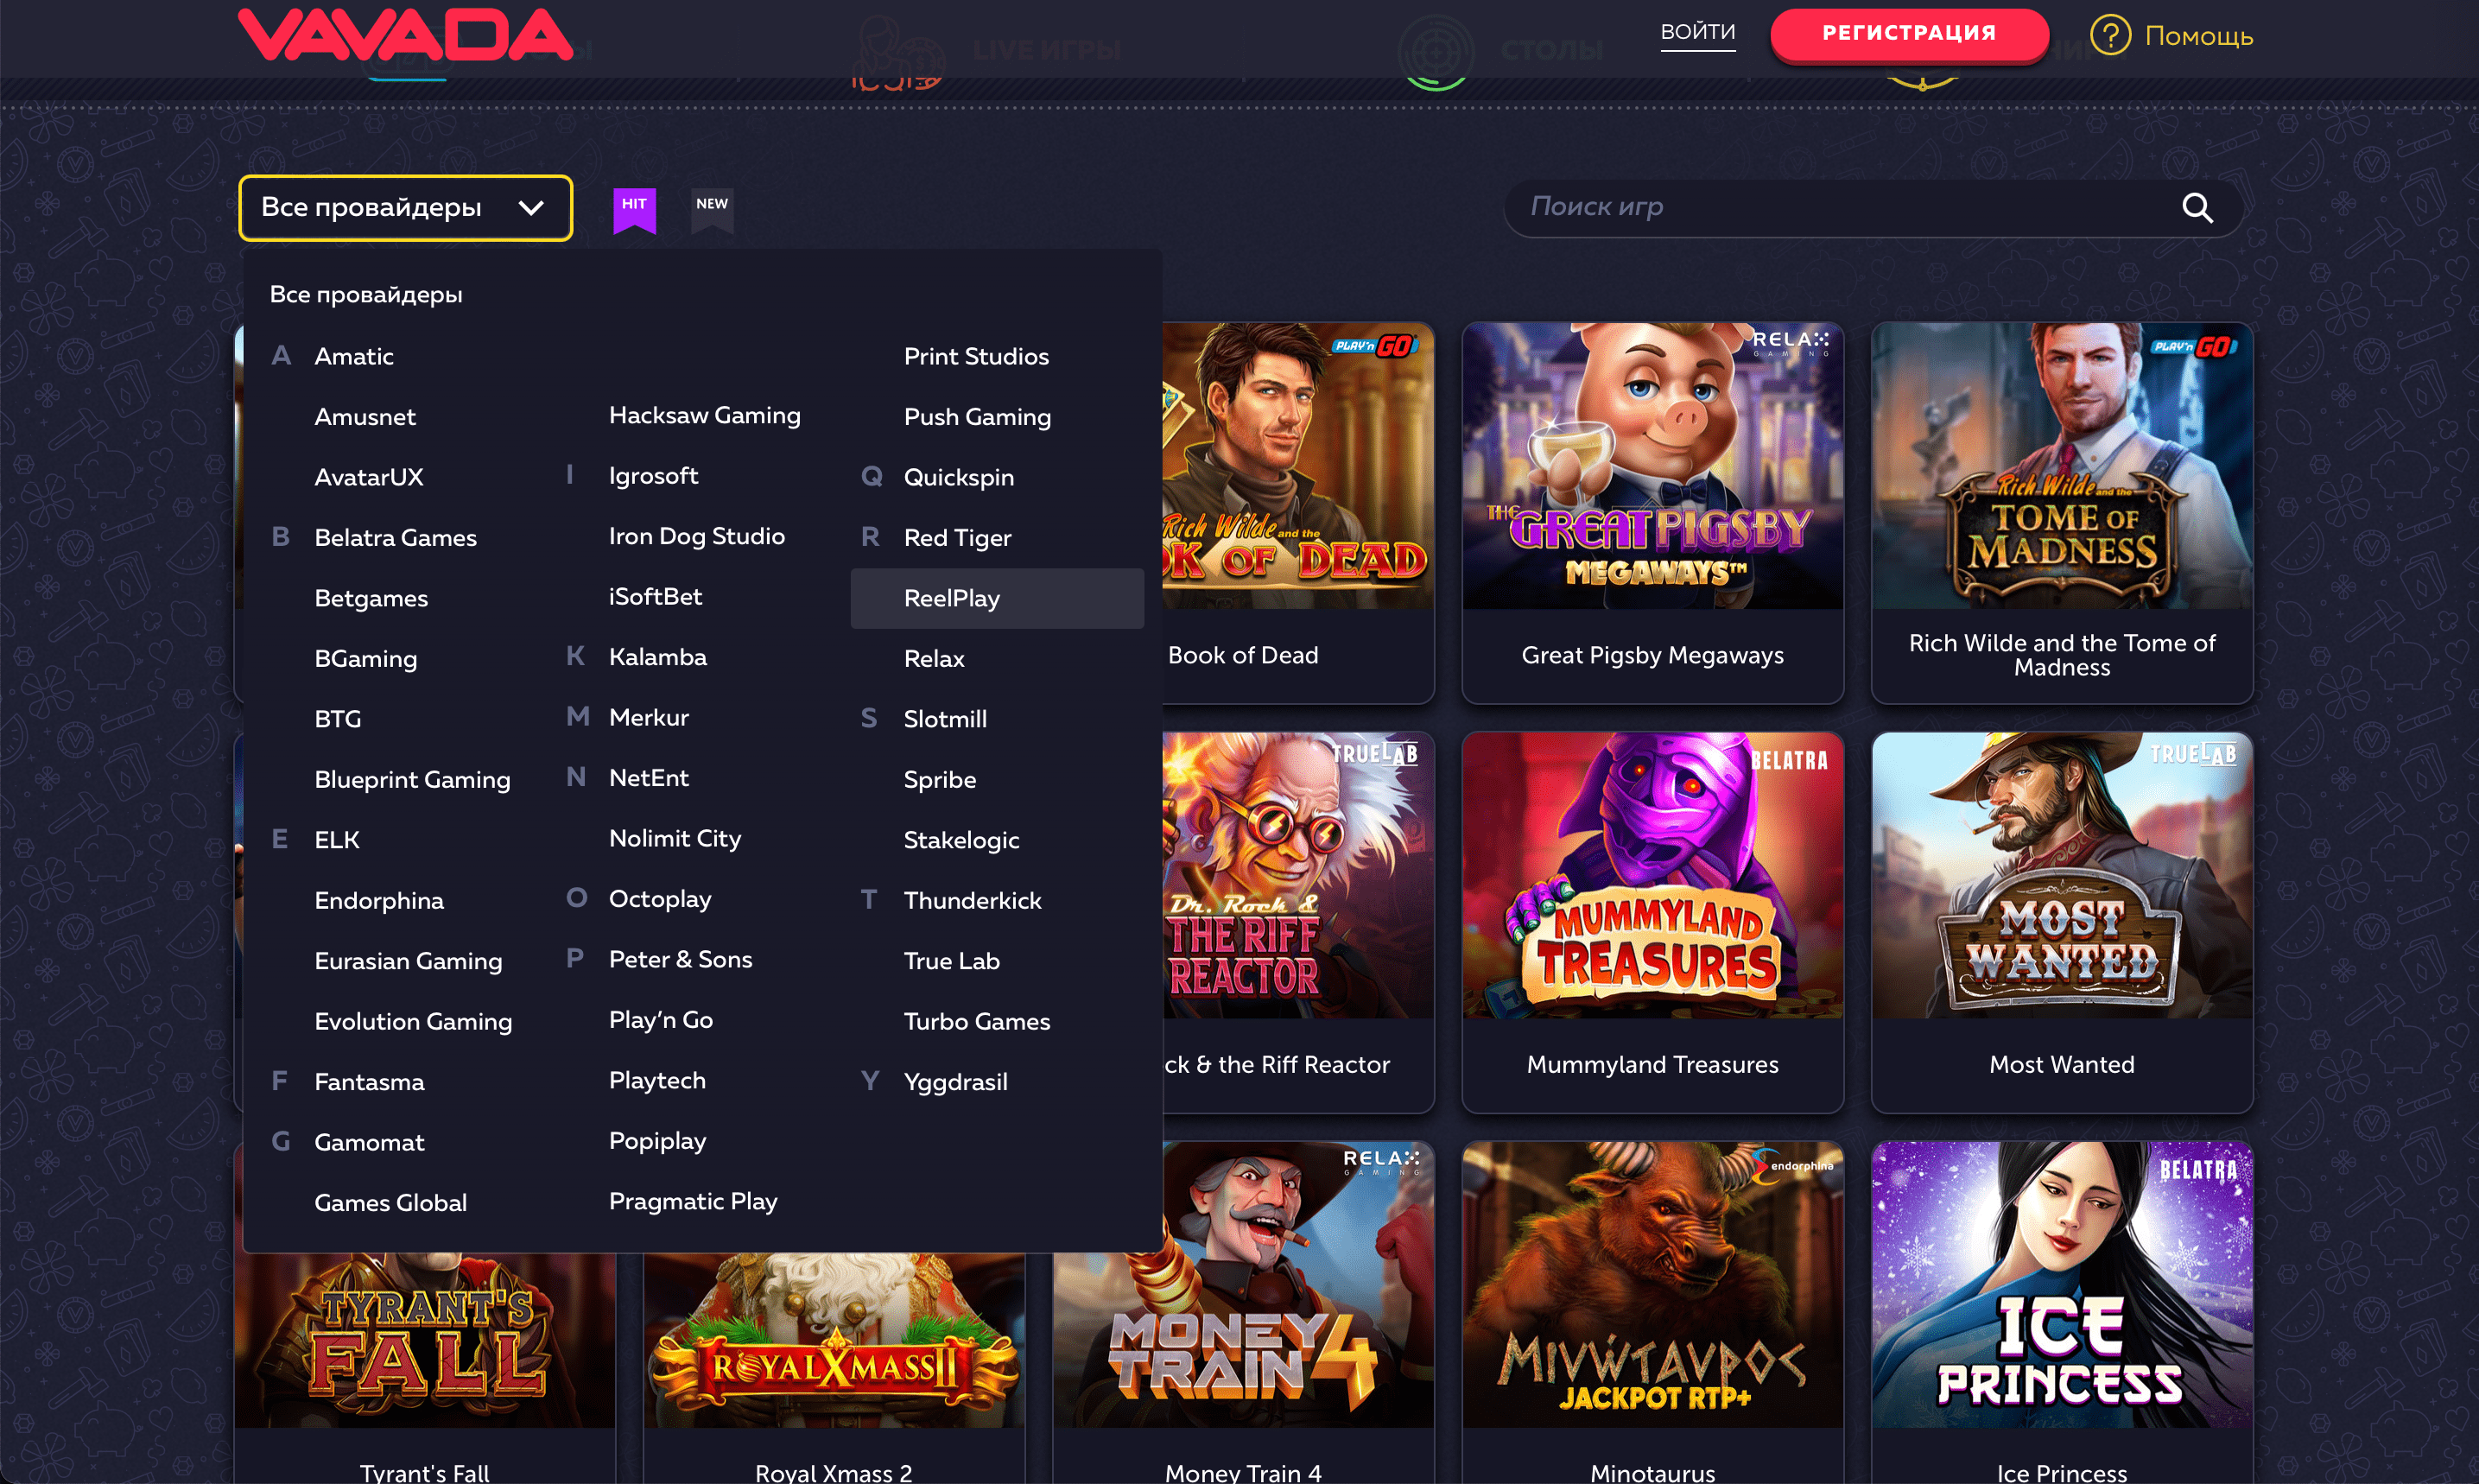Open Great Pigsby Megaways game thumbnail

pos(1652,466)
